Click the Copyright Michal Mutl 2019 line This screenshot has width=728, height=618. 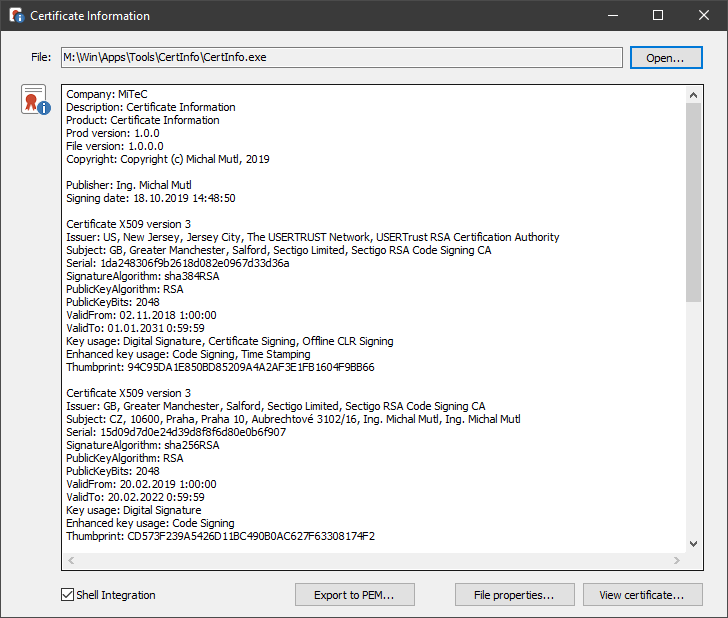coord(168,159)
